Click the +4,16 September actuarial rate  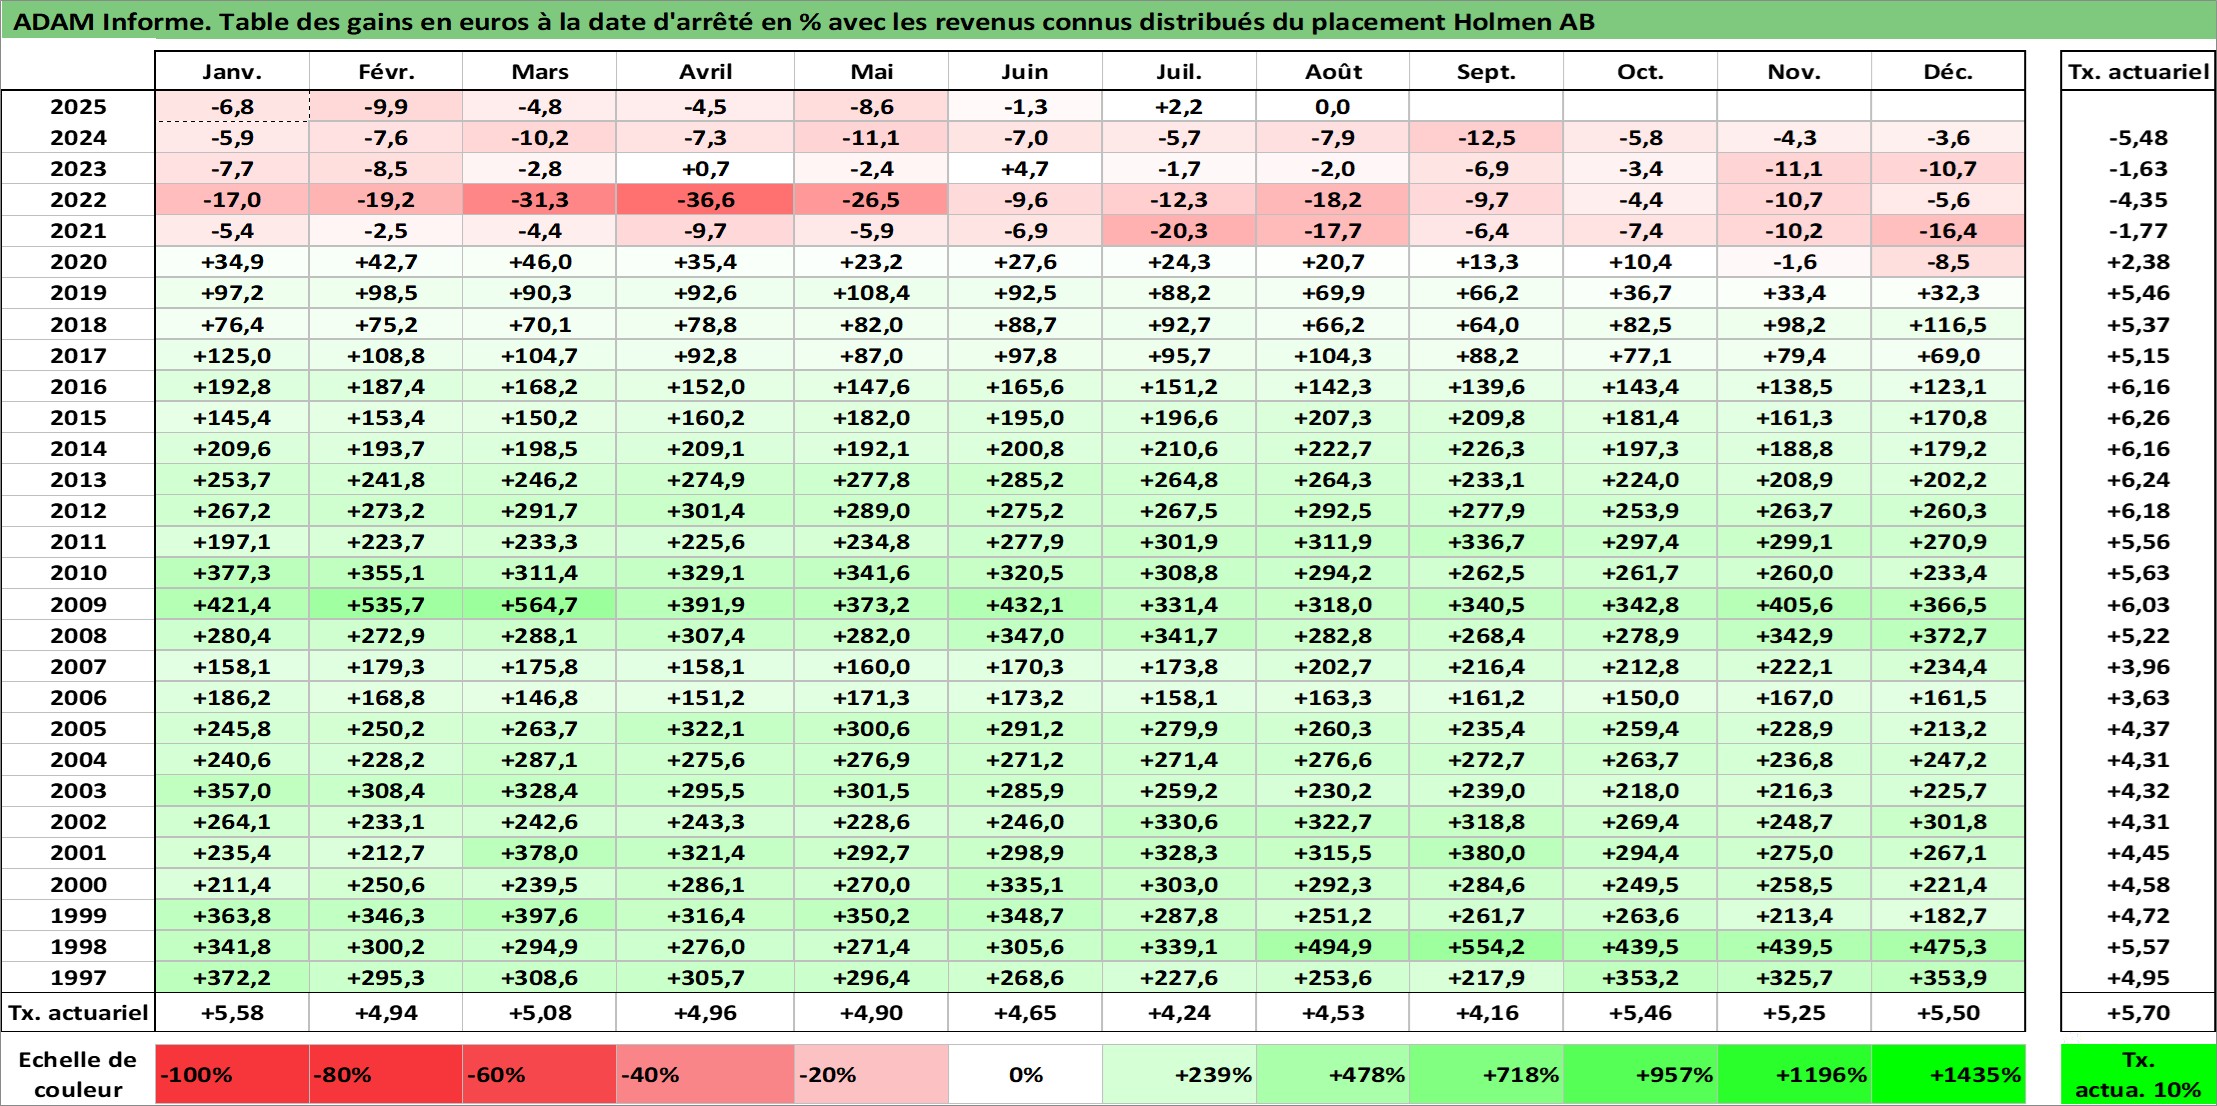pos(1486,1013)
